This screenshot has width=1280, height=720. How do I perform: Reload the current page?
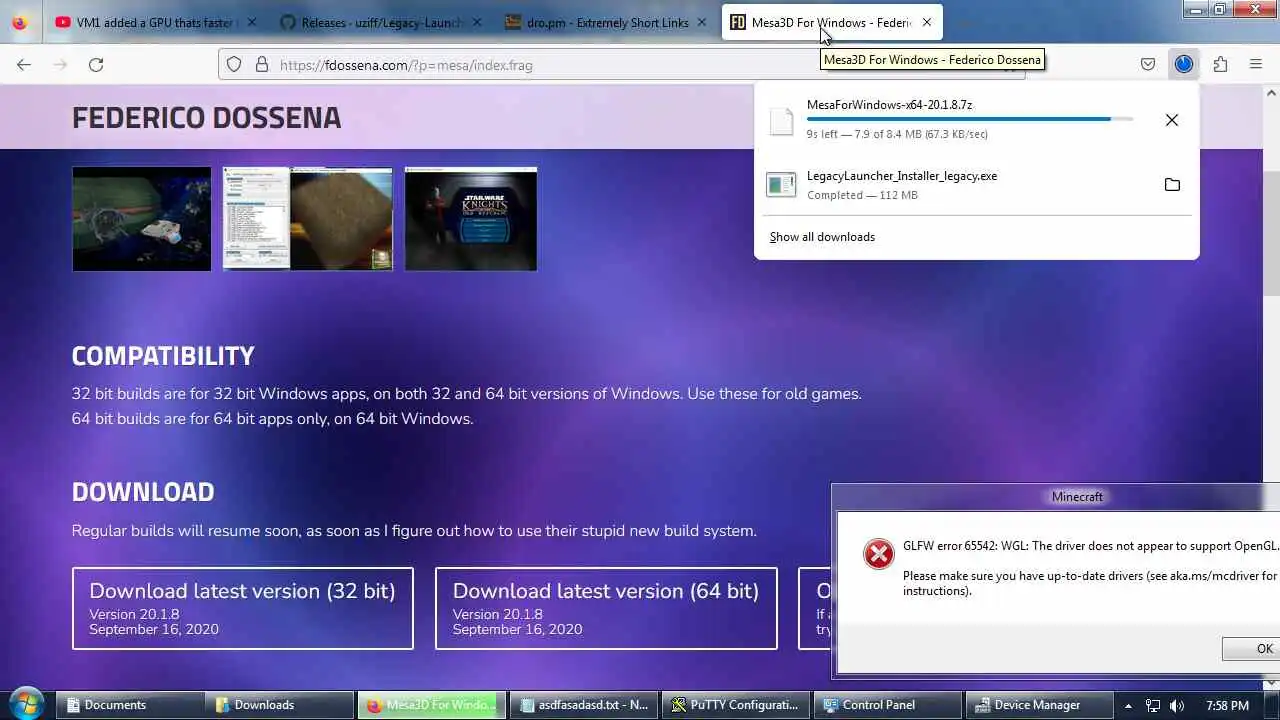[x=96, y=64]
